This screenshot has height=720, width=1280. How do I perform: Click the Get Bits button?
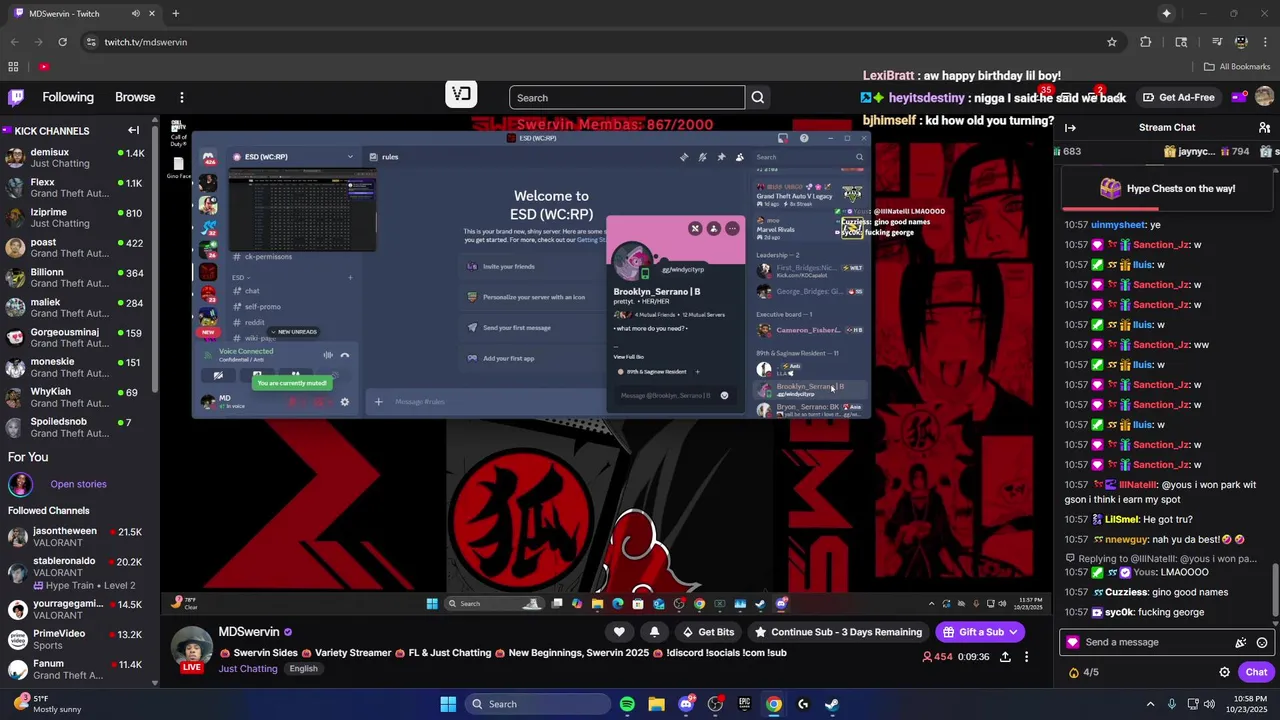tap(708, 632)
